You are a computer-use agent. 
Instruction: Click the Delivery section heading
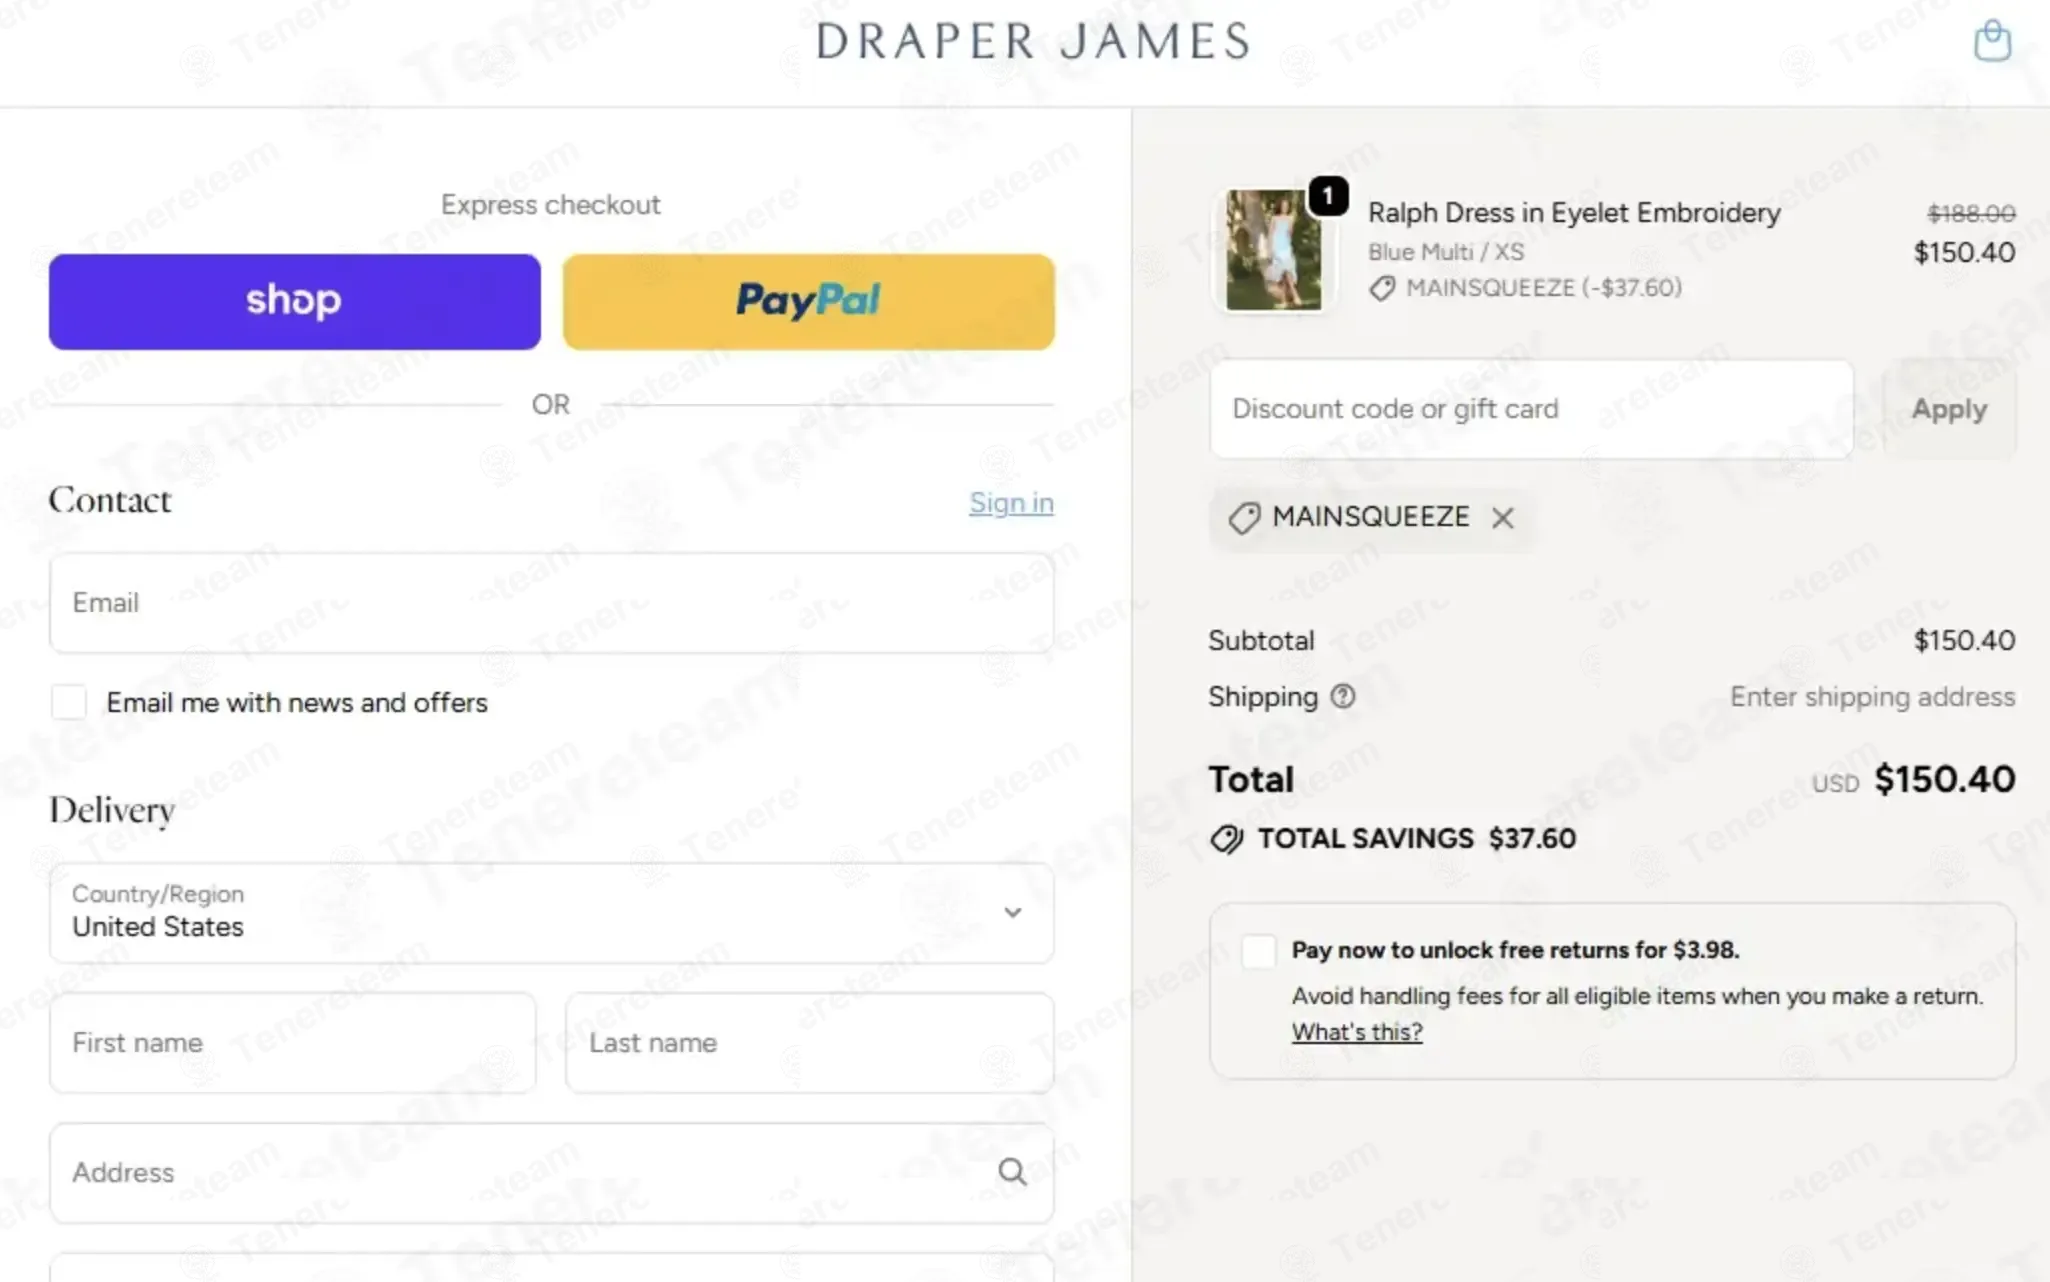(112, 811)
